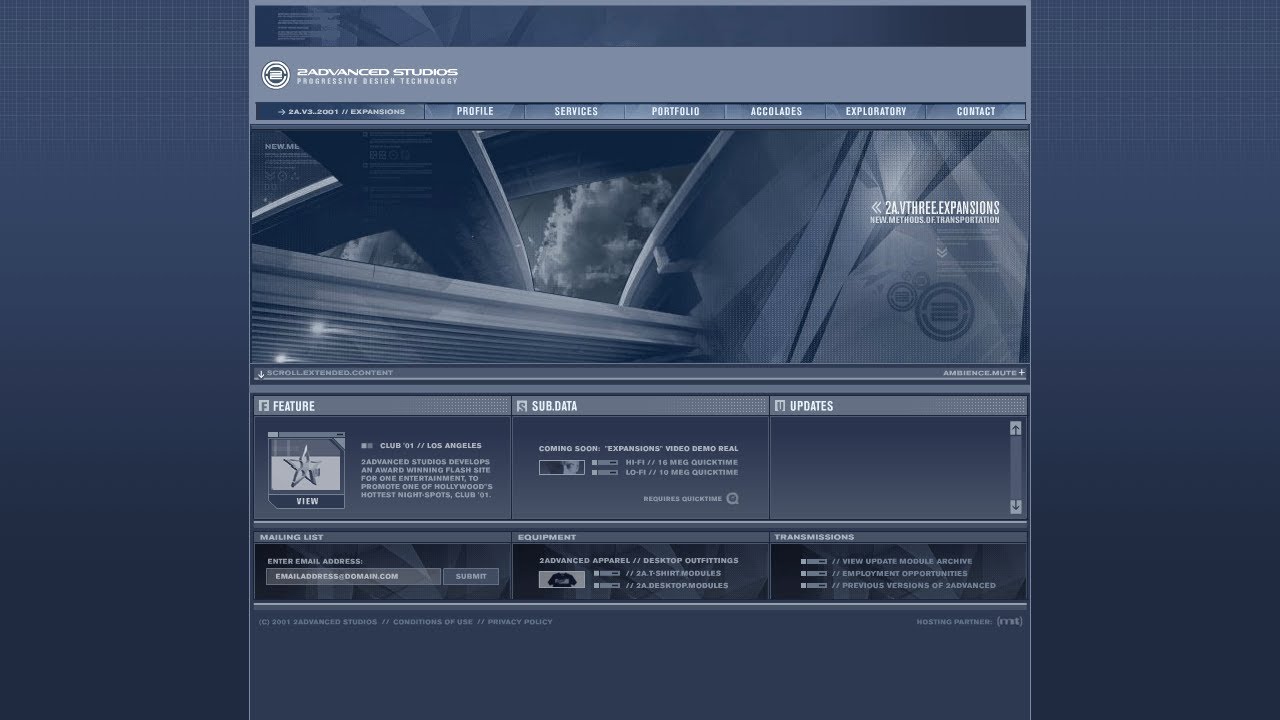Click the SCROLL.EXTENDED.CONTENT label
Screen dimensions: 1280x720
coord(330,373)
